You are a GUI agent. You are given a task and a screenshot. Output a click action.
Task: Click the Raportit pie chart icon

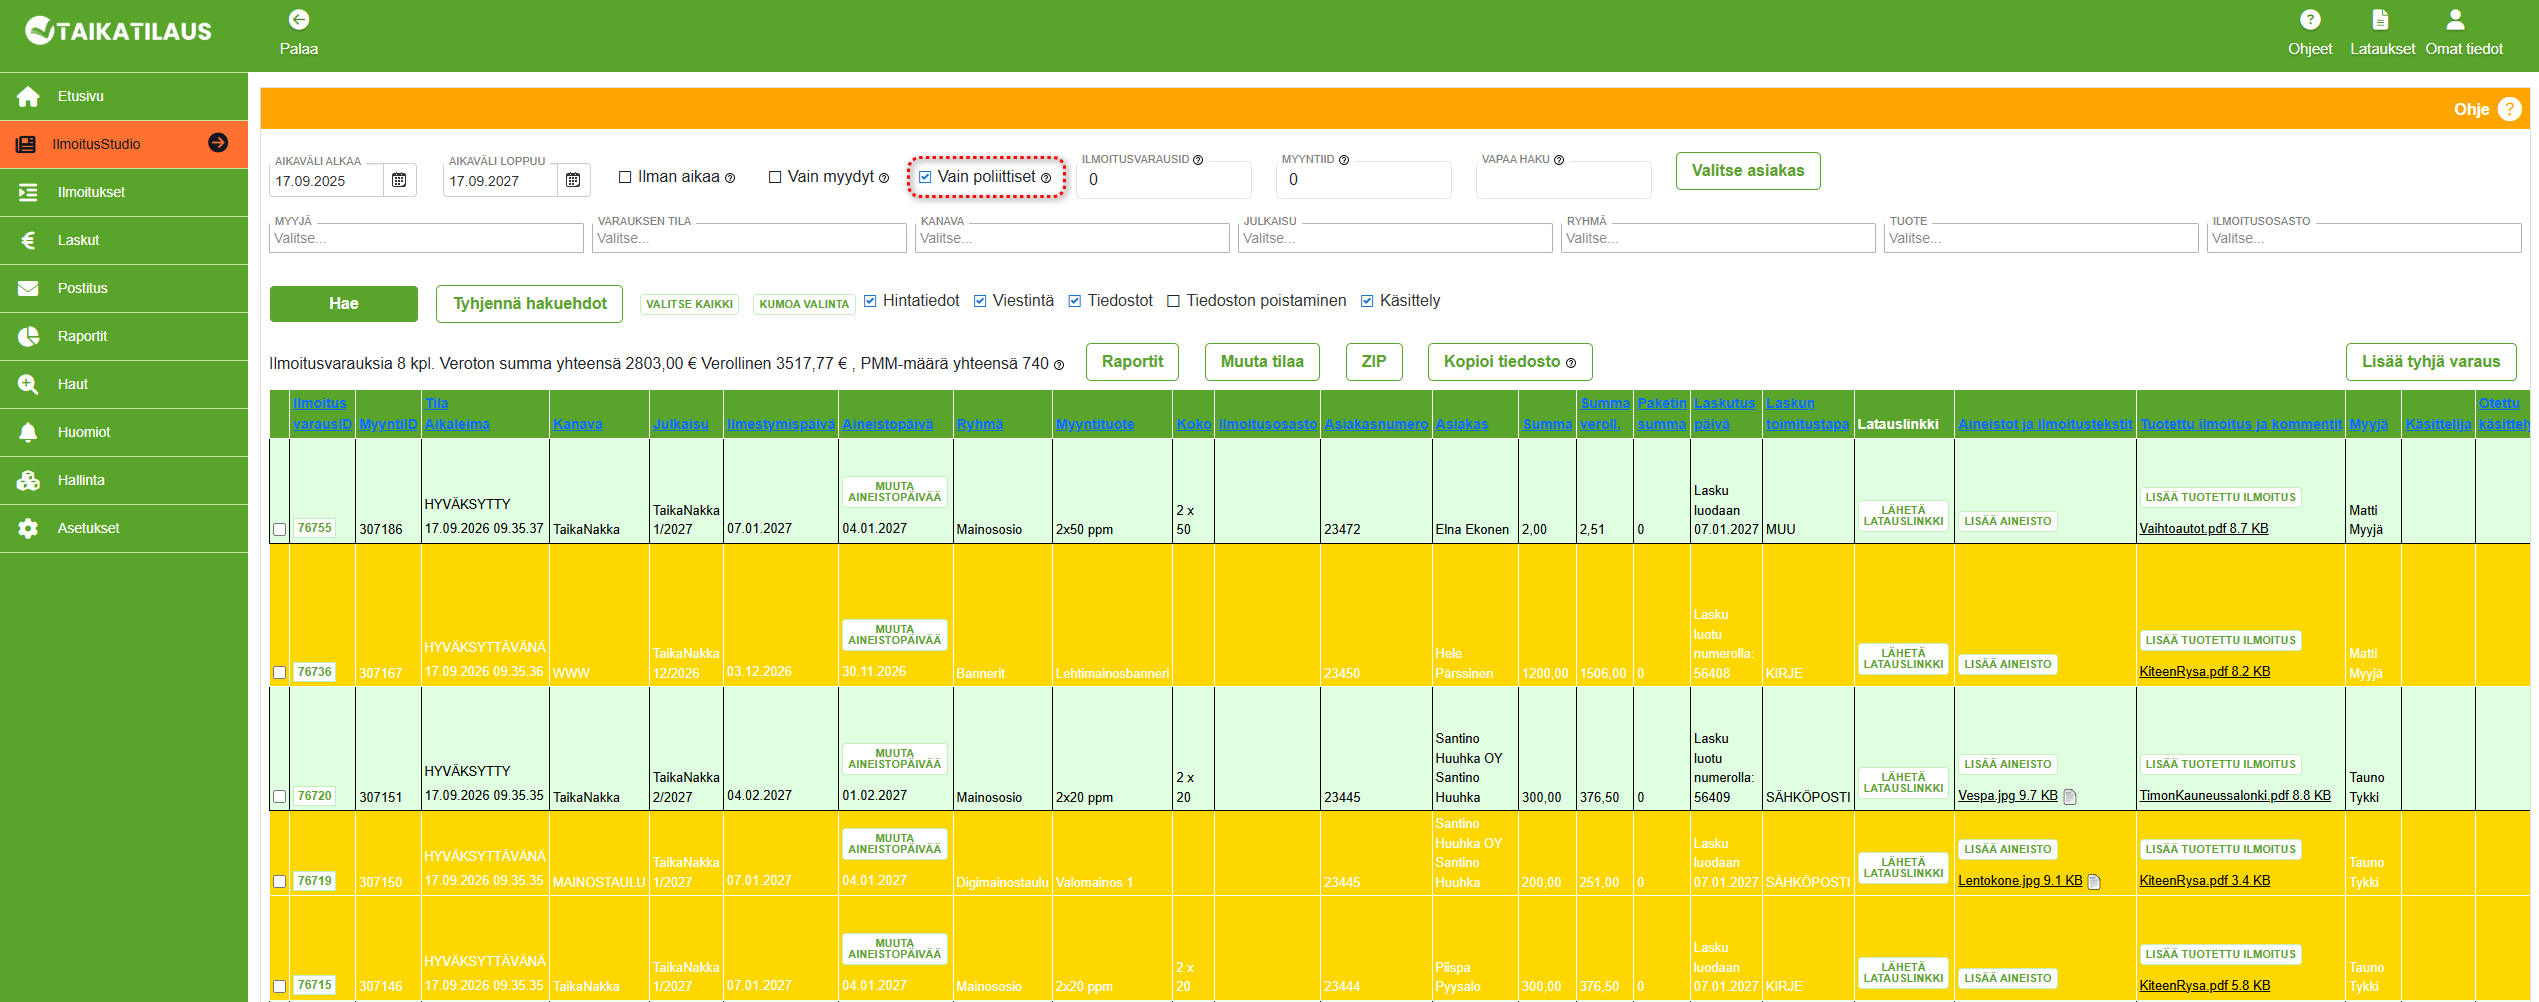point(28,336)
